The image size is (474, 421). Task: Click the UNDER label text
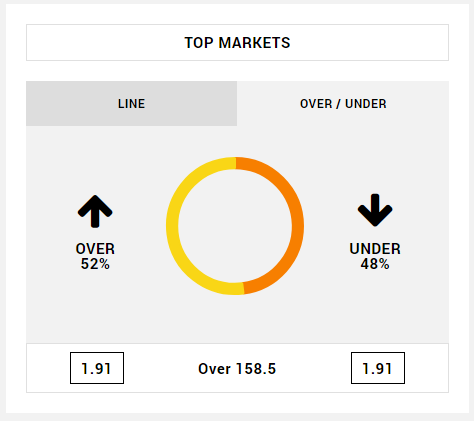(375, 249)
